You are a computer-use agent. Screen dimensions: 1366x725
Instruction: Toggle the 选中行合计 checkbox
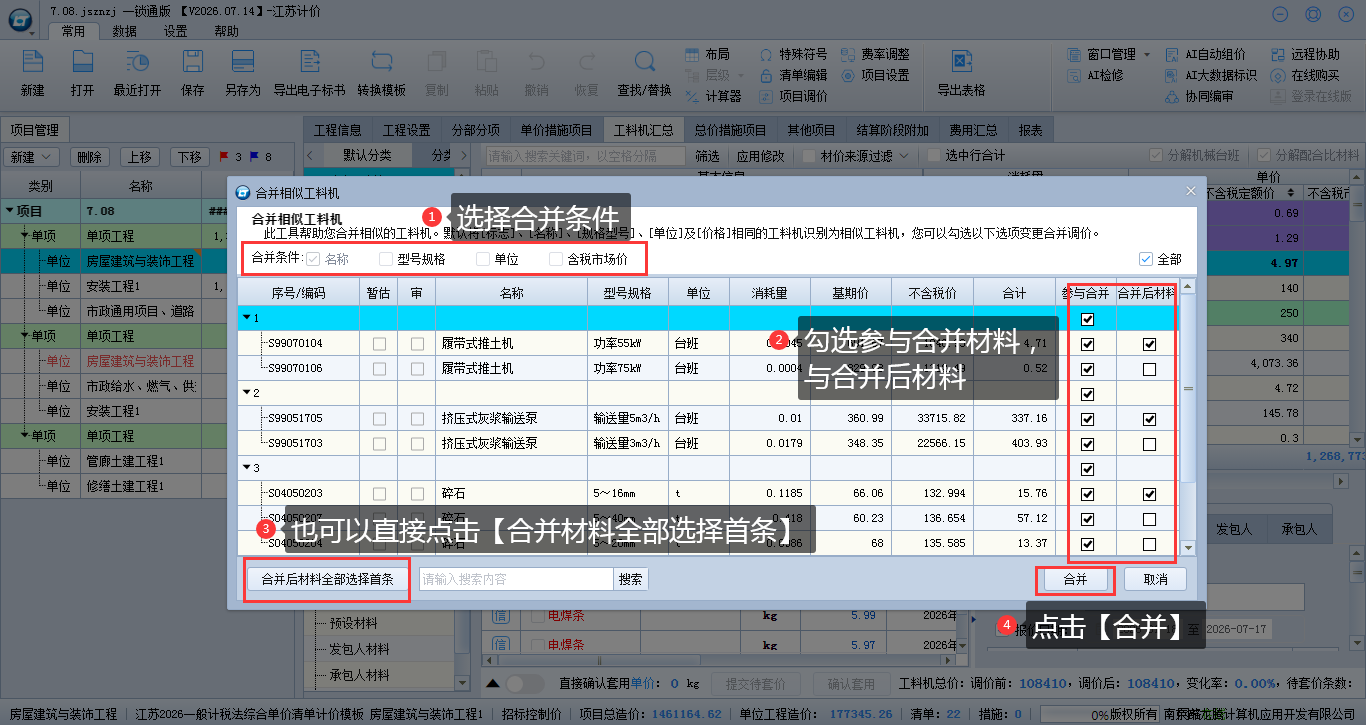pyautogui.click(x=934, y=156)
